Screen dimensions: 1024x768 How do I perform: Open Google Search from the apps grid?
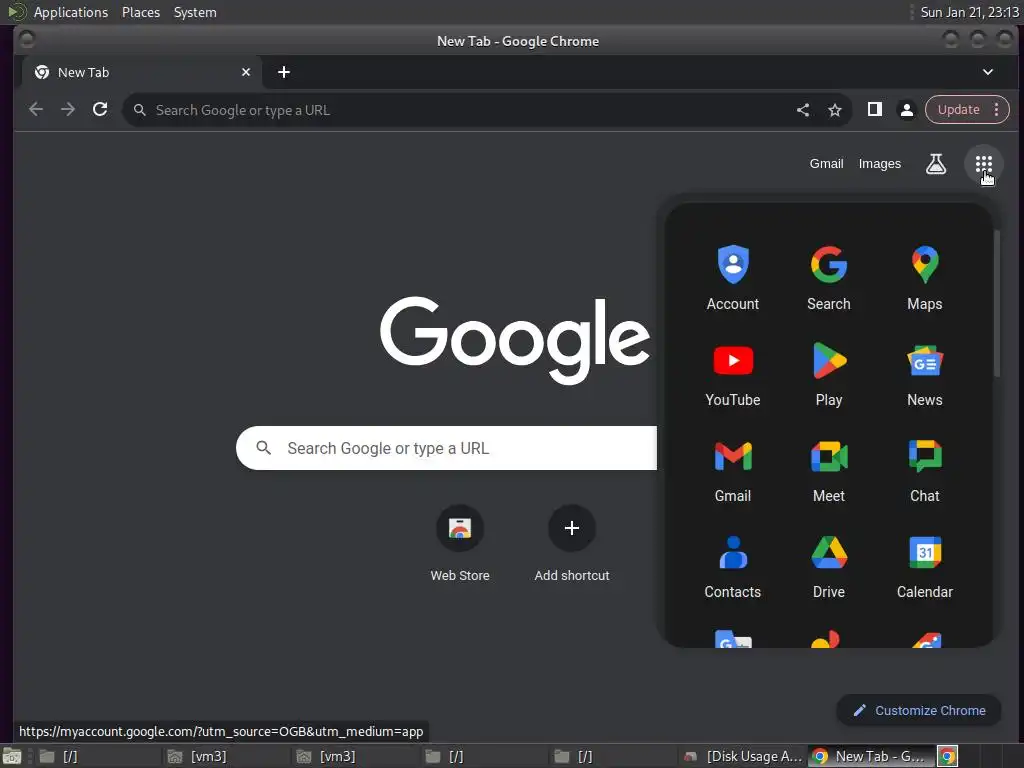829,278
